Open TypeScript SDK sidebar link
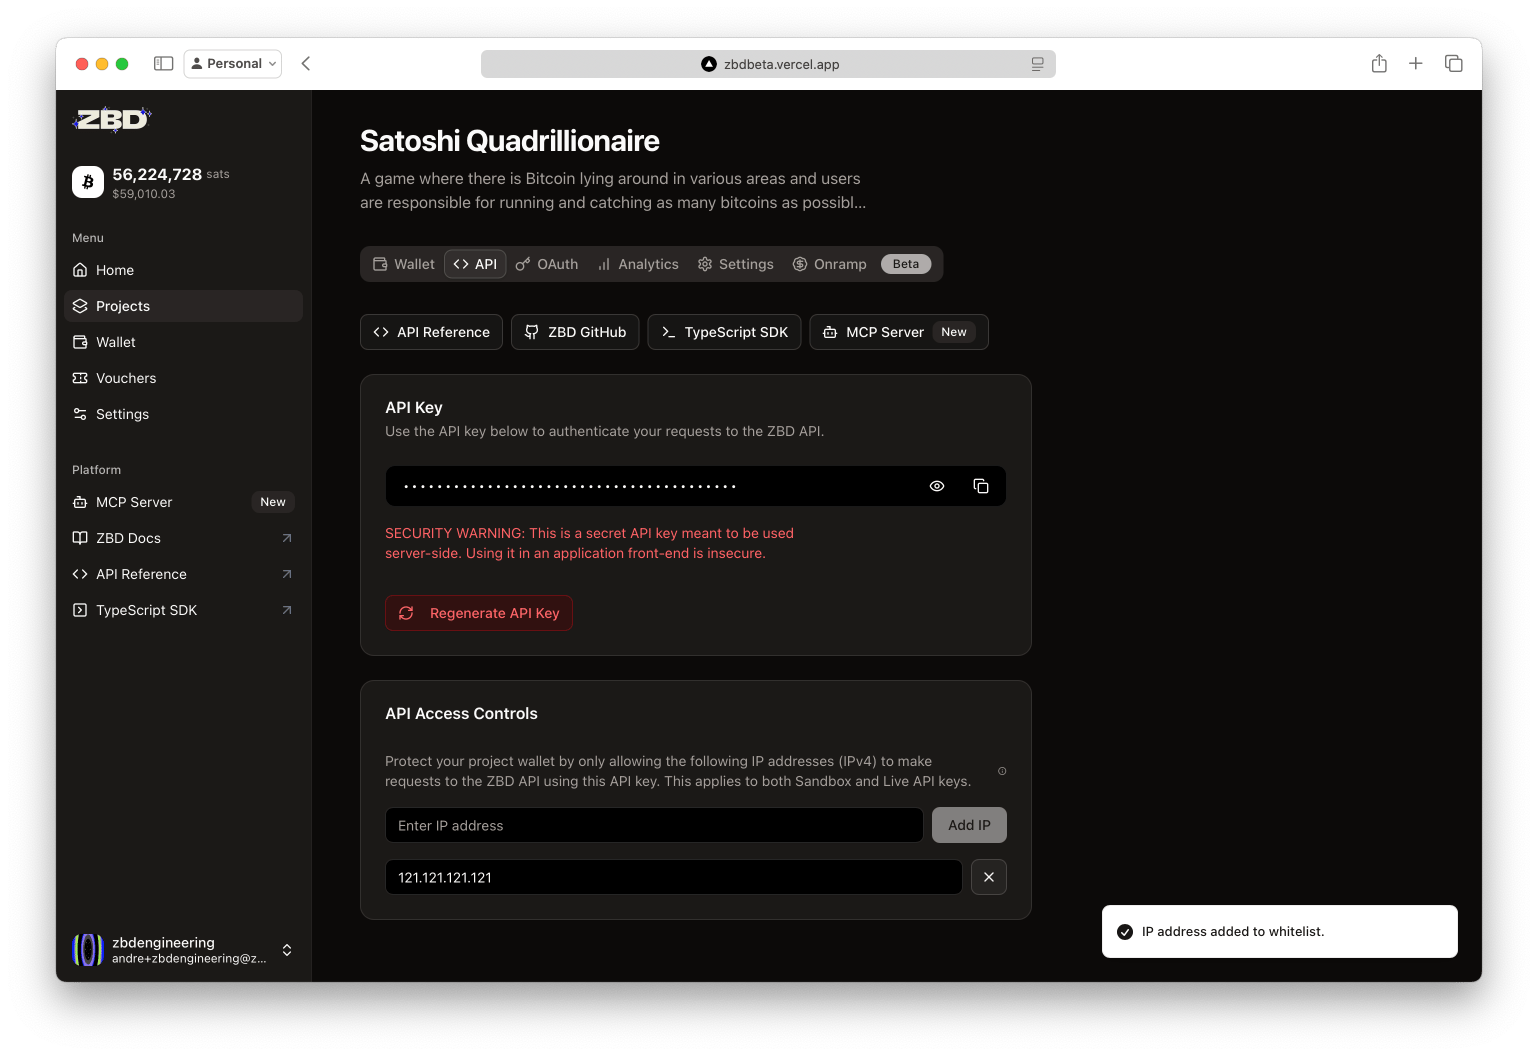 [x=183, y=610]
